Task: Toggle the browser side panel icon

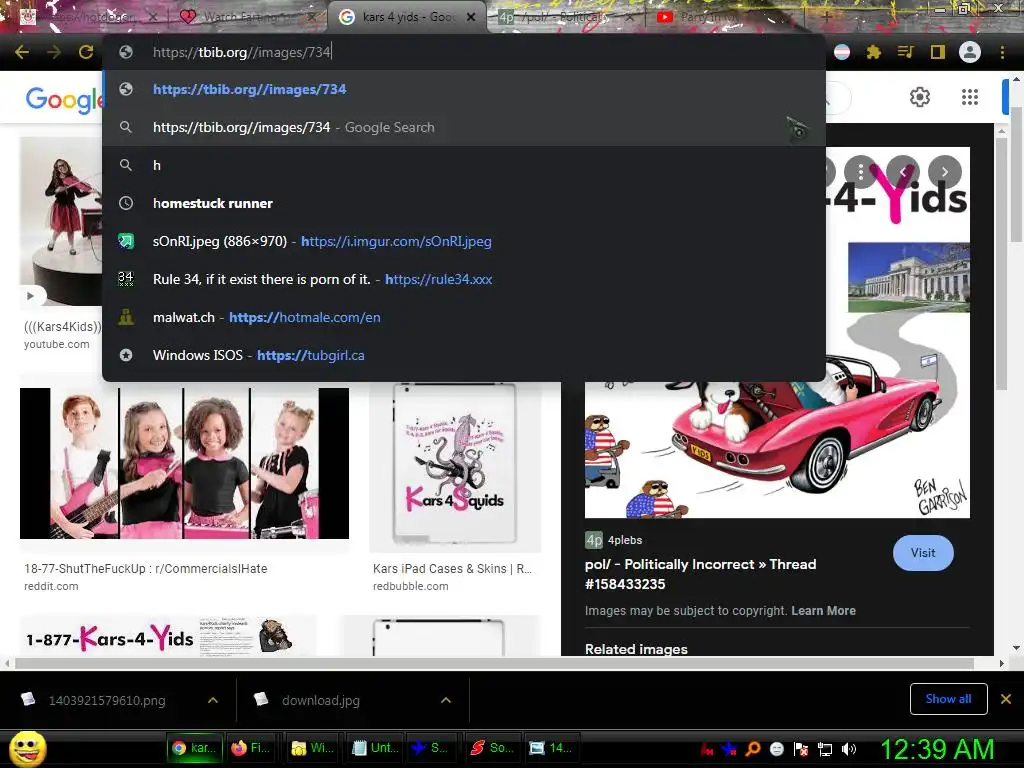Action: pos(937,52)
